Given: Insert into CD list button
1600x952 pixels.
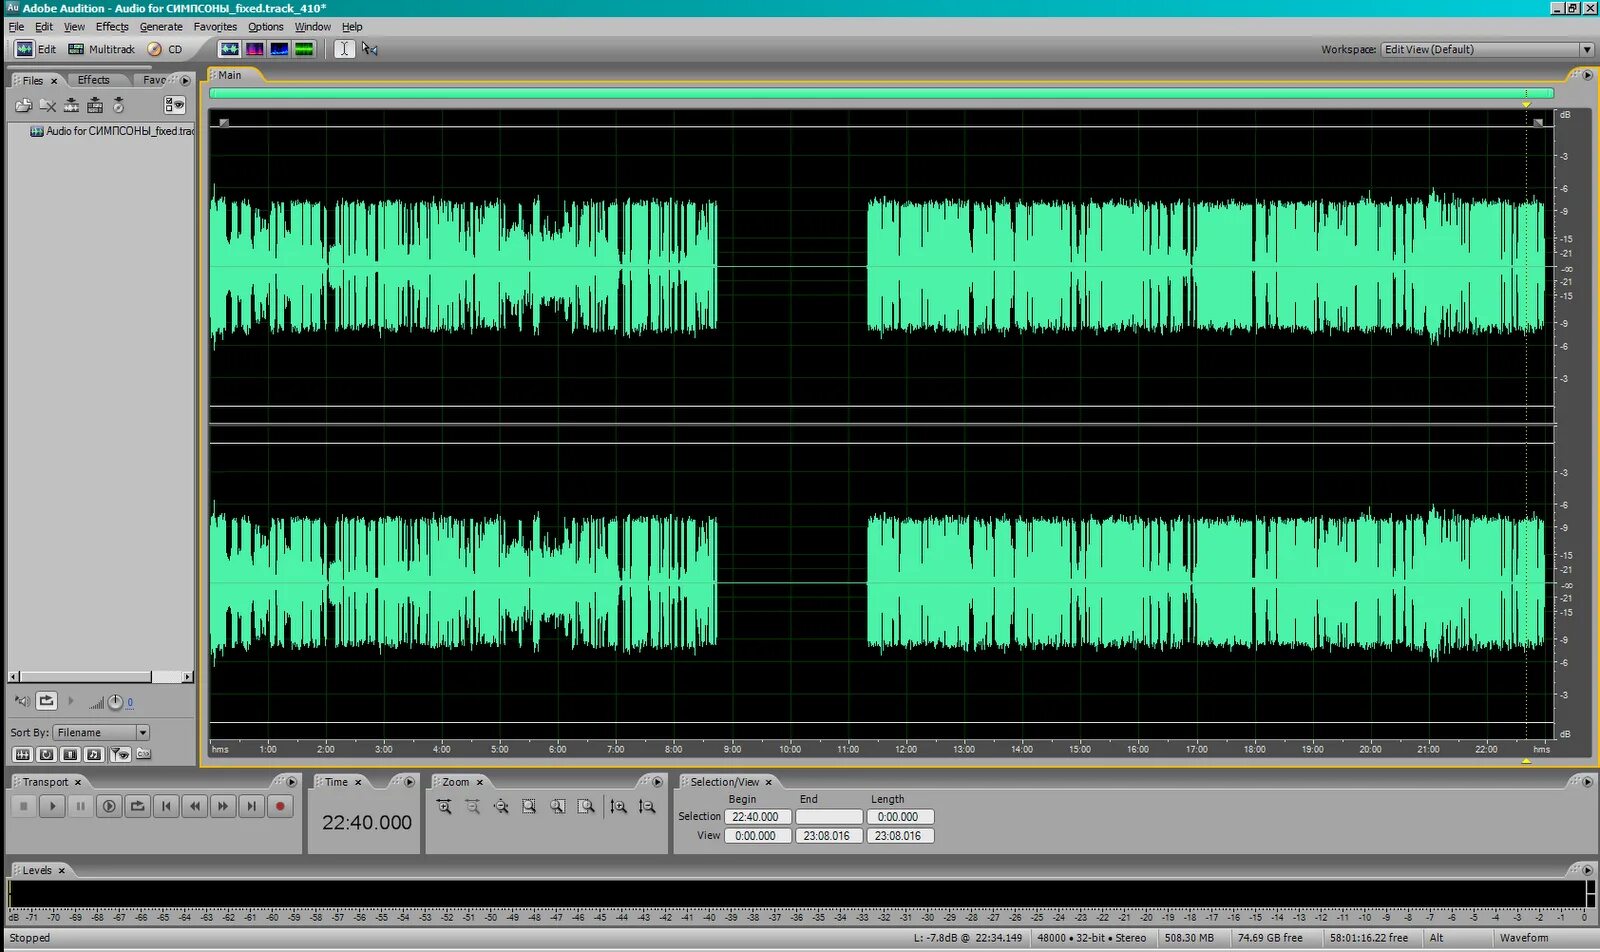Looking at the screenshot, I should (x=119, y=105).
